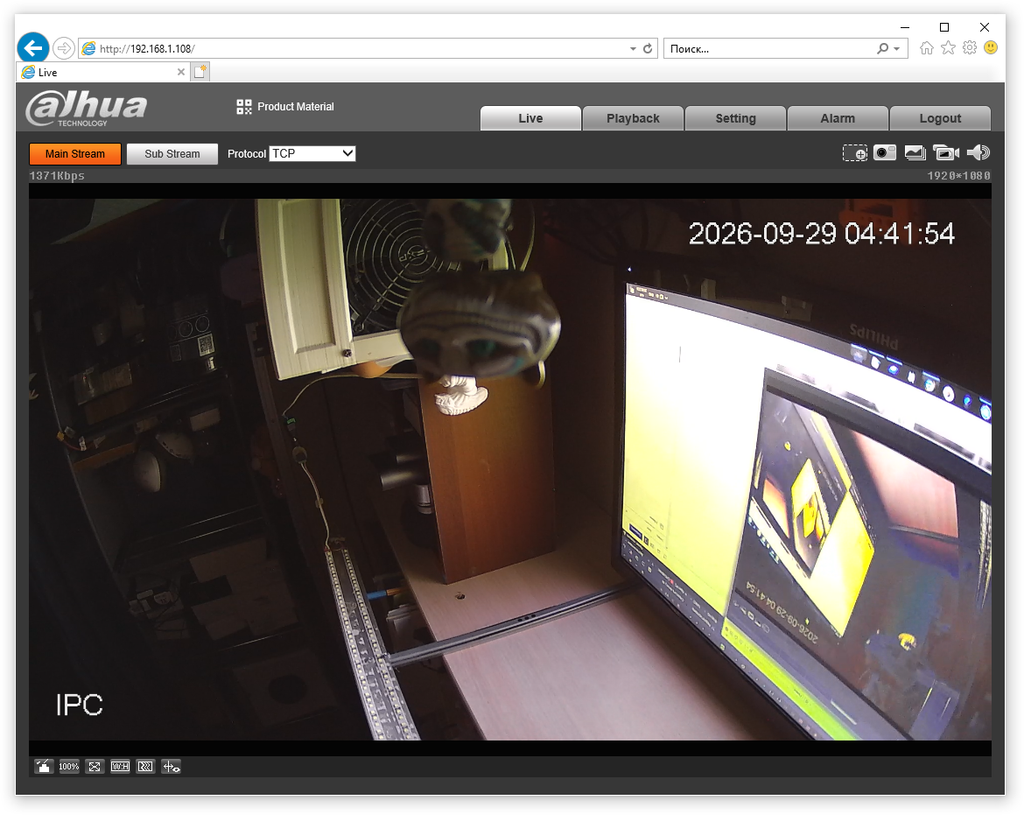Click the smiley feedback icon
Screen dimensions: 1024x815
click(x=991, y=48)
